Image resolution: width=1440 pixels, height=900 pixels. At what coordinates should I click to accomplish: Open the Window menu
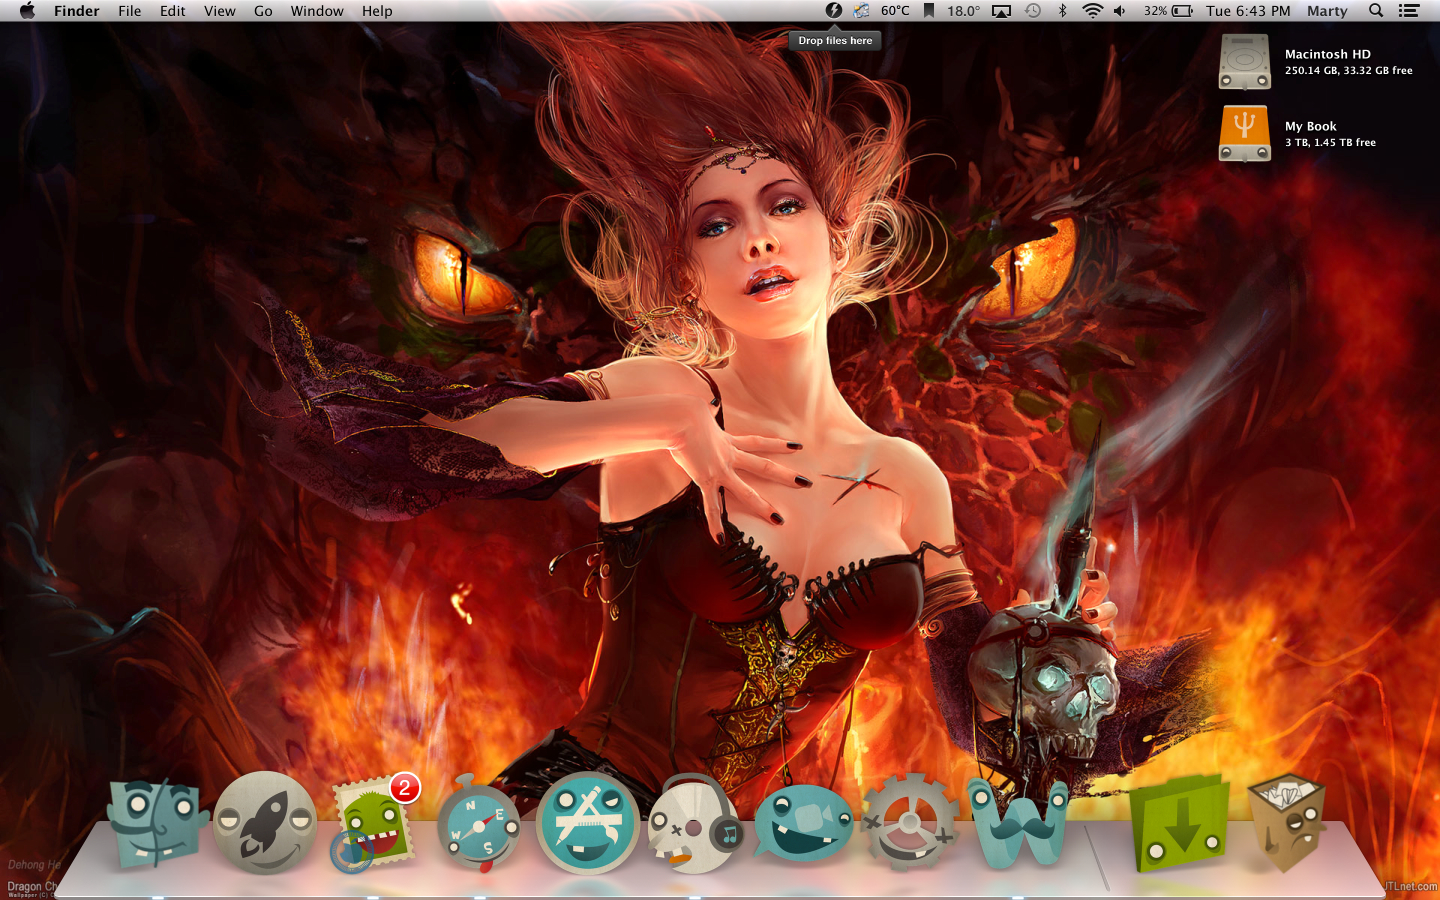pyautogui.click(x=317, y=11)
